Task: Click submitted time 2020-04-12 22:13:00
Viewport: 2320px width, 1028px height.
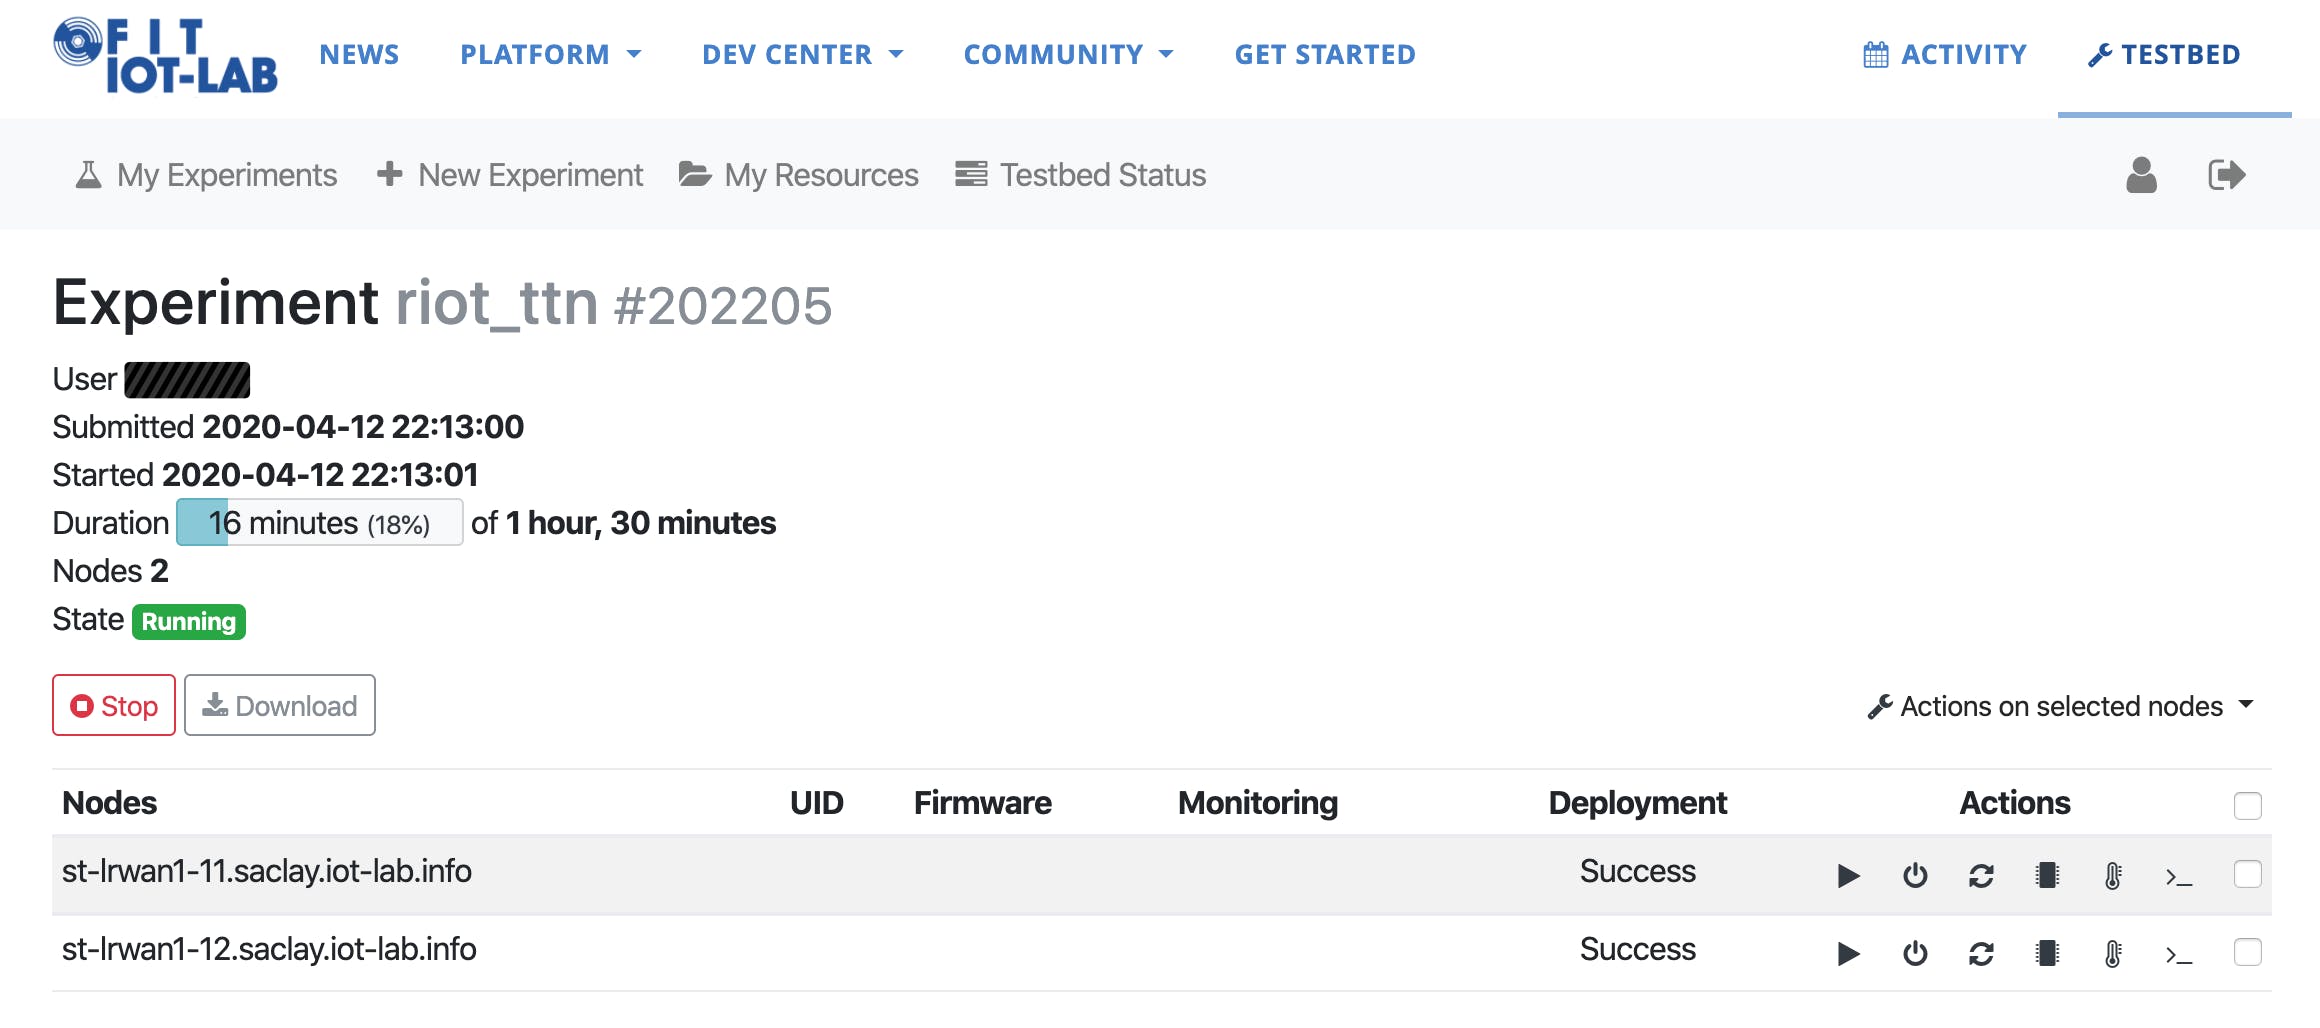Action: click(363, 427)
